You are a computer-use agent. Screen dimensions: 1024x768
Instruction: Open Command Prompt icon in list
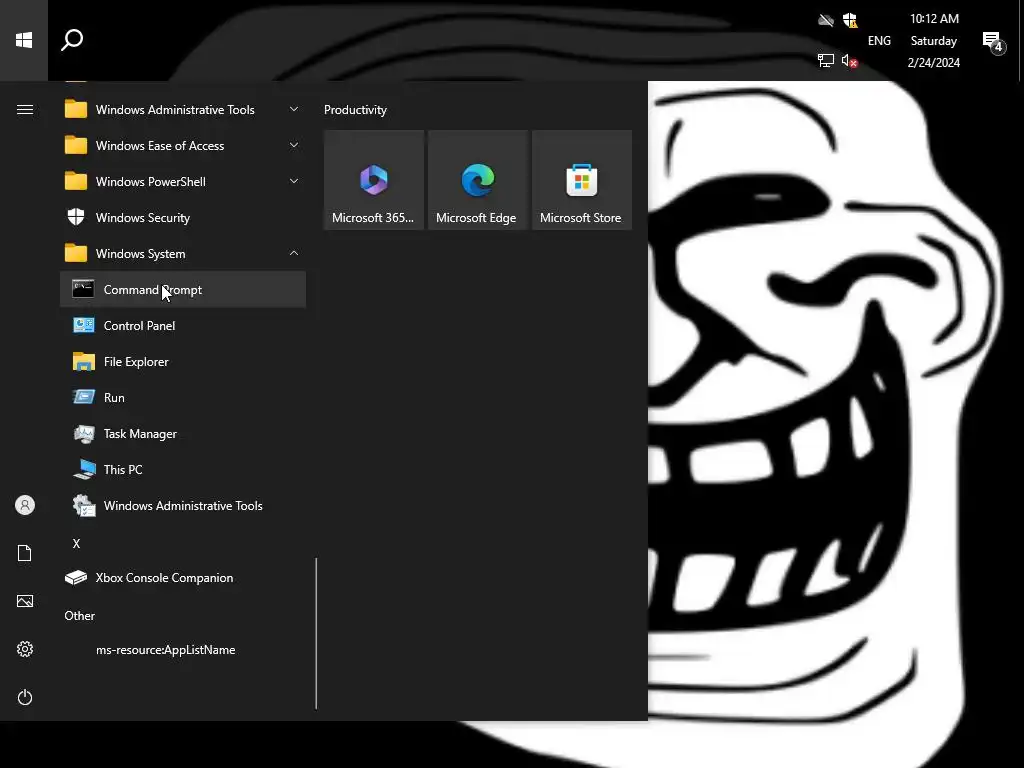83,289
